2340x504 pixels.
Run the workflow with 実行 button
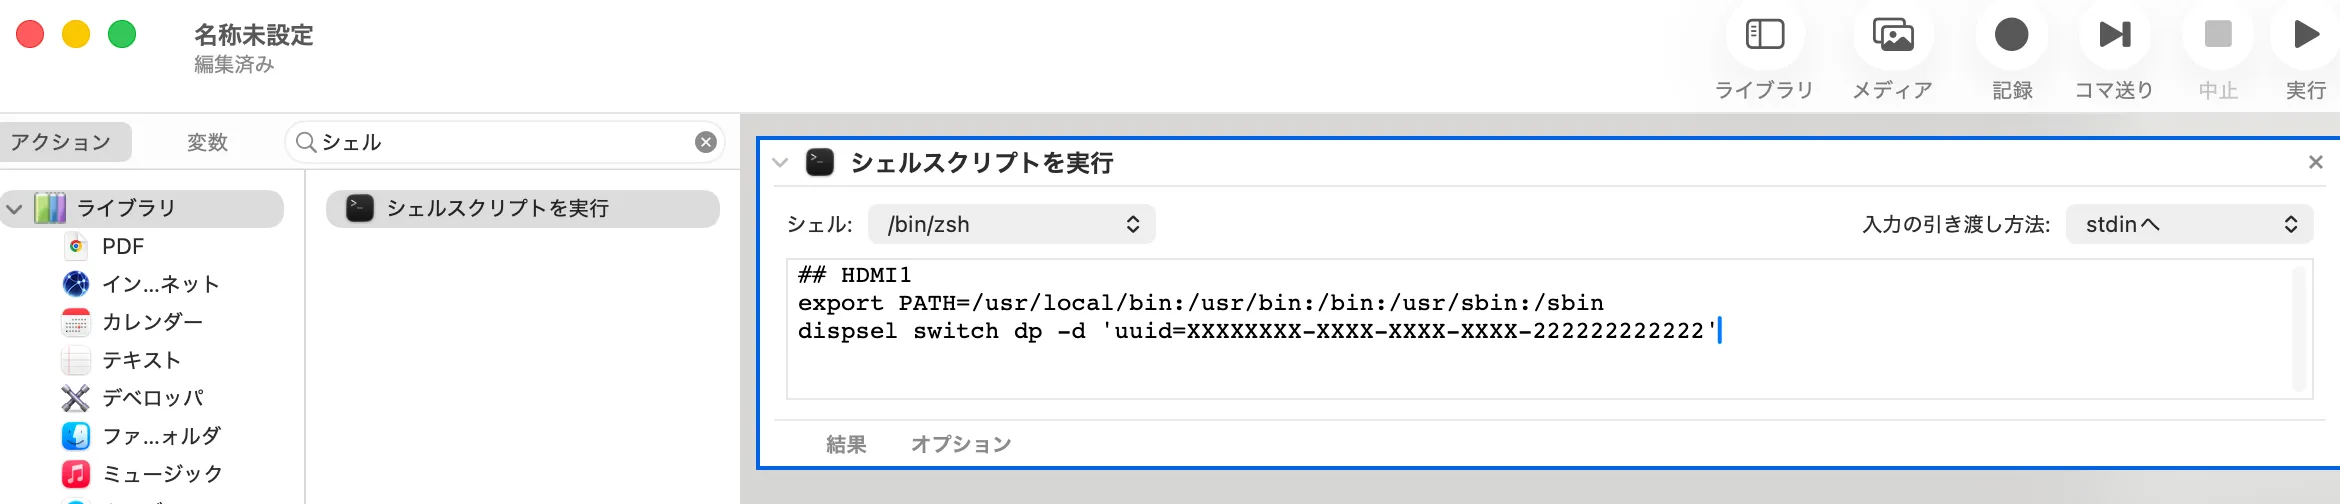2305,35
